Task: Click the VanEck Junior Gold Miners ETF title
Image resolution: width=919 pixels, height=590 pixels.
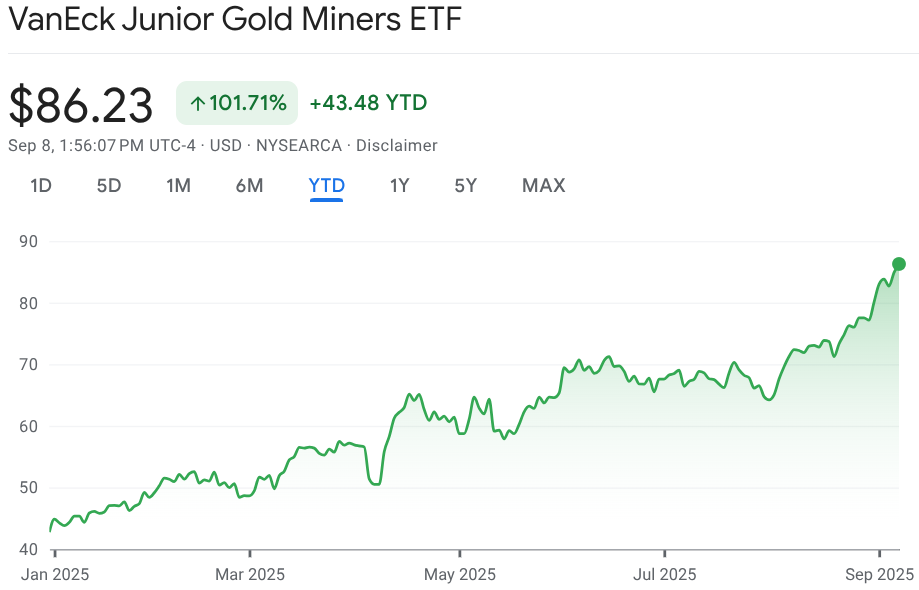Action: pos(235,20)
